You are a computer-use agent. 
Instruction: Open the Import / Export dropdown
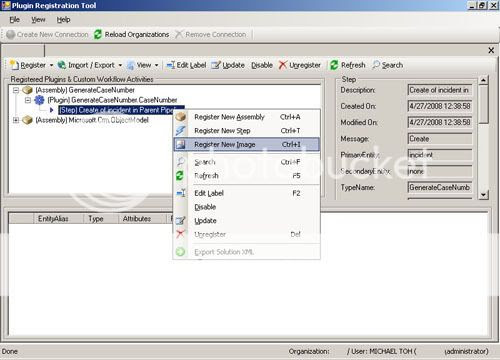pyautogui.click(x=120, y=65)
